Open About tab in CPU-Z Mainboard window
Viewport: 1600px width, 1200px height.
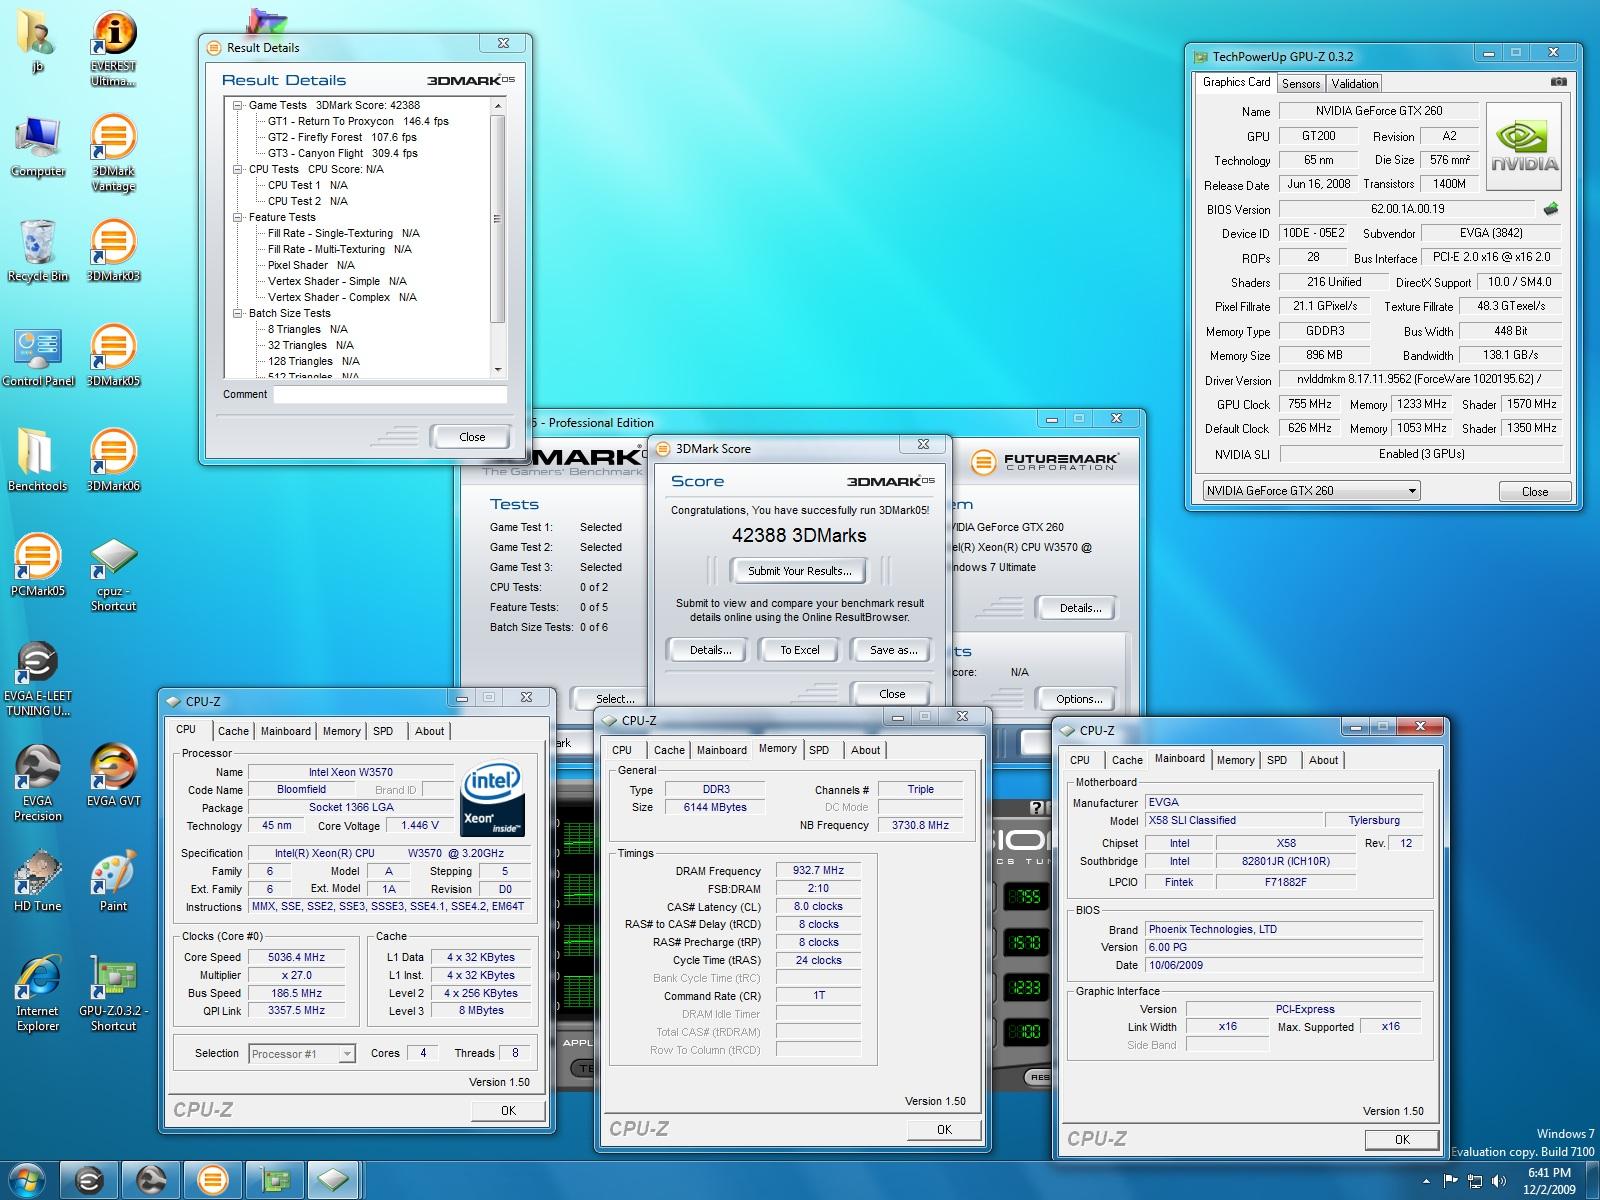coord(1323,760)
